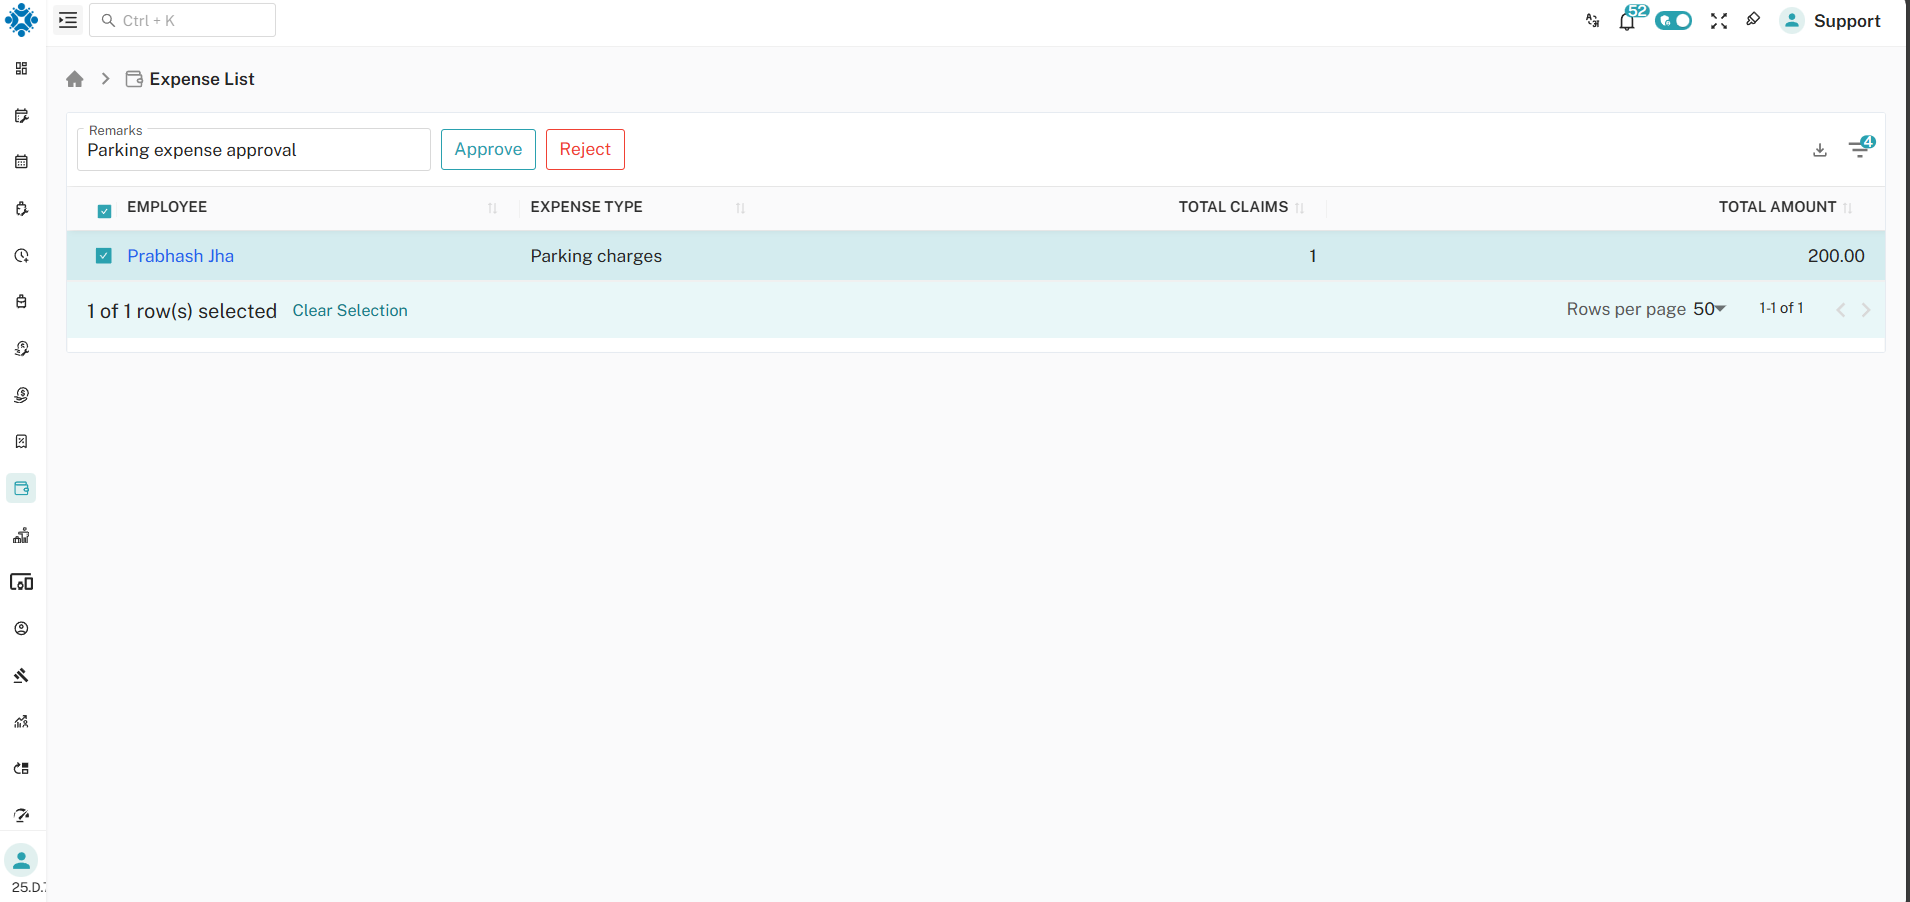Open the filter icon with badge 4

click(1859, 149)
